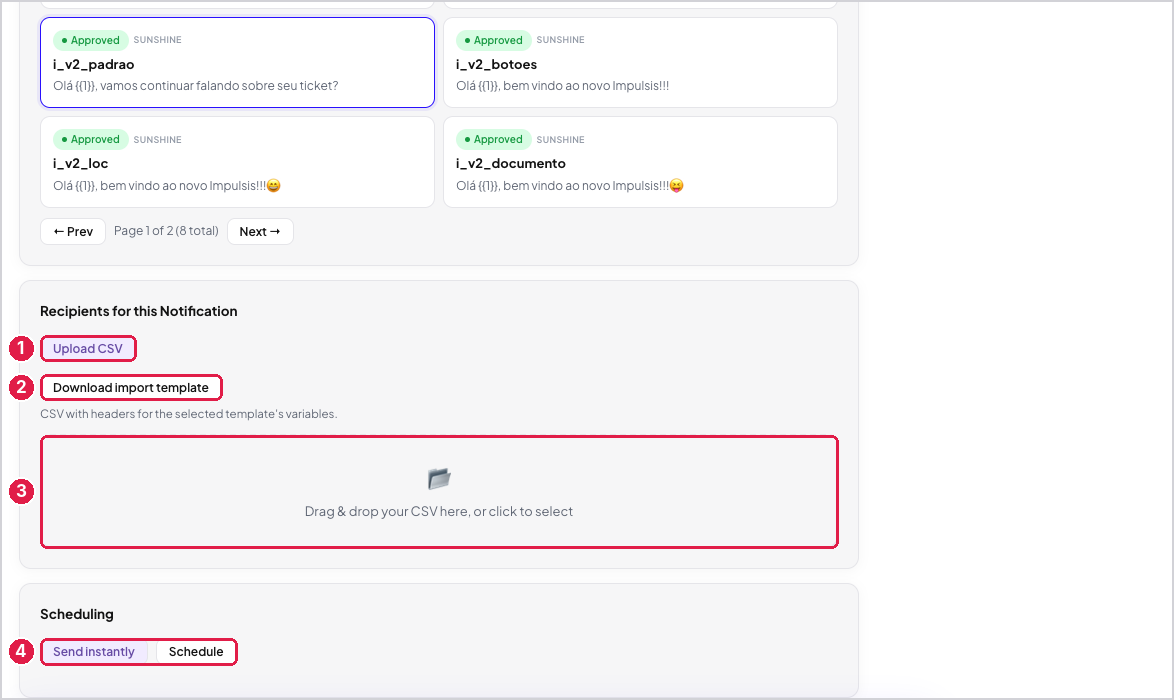The width and height of the screenshot is (1174, 700).
Task: Click 'vamos continuar falando sobre seu ticket?' text
Action: [219, 86]
